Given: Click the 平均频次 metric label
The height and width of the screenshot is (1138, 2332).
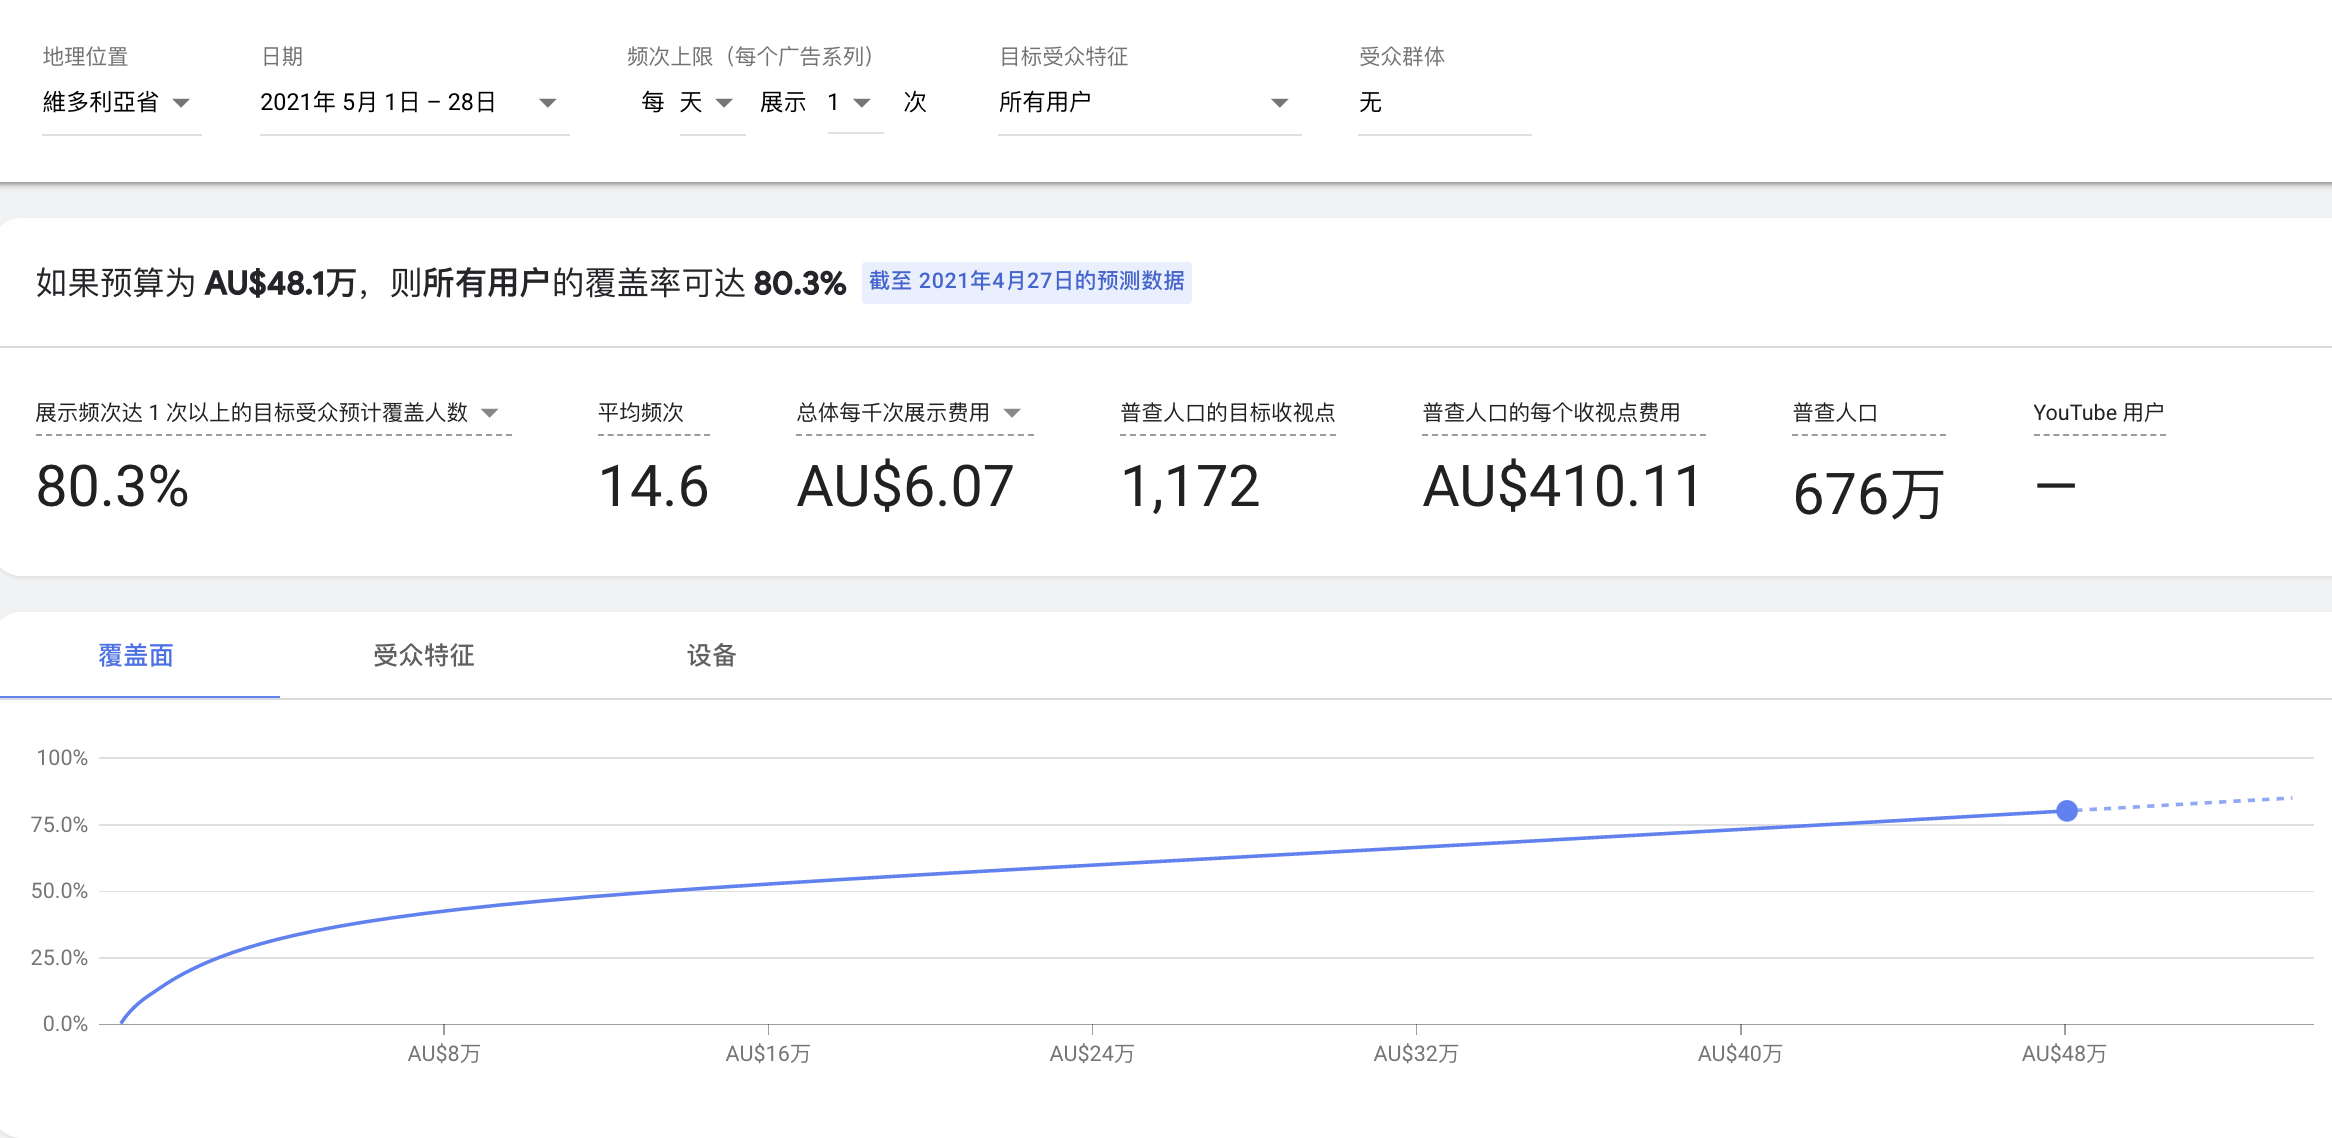Looking at the screenshot, I should click(x=641, y=413).
